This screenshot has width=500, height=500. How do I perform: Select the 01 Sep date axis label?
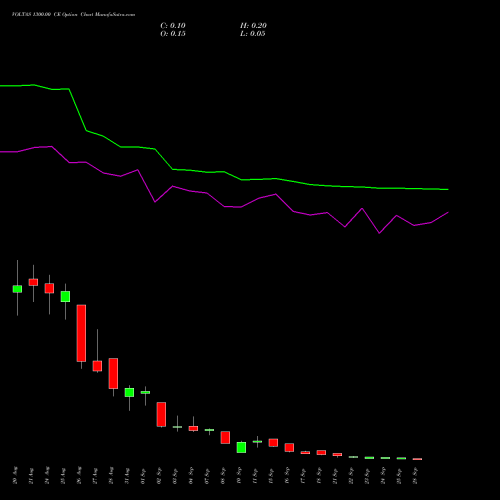(x=143, y=475)
